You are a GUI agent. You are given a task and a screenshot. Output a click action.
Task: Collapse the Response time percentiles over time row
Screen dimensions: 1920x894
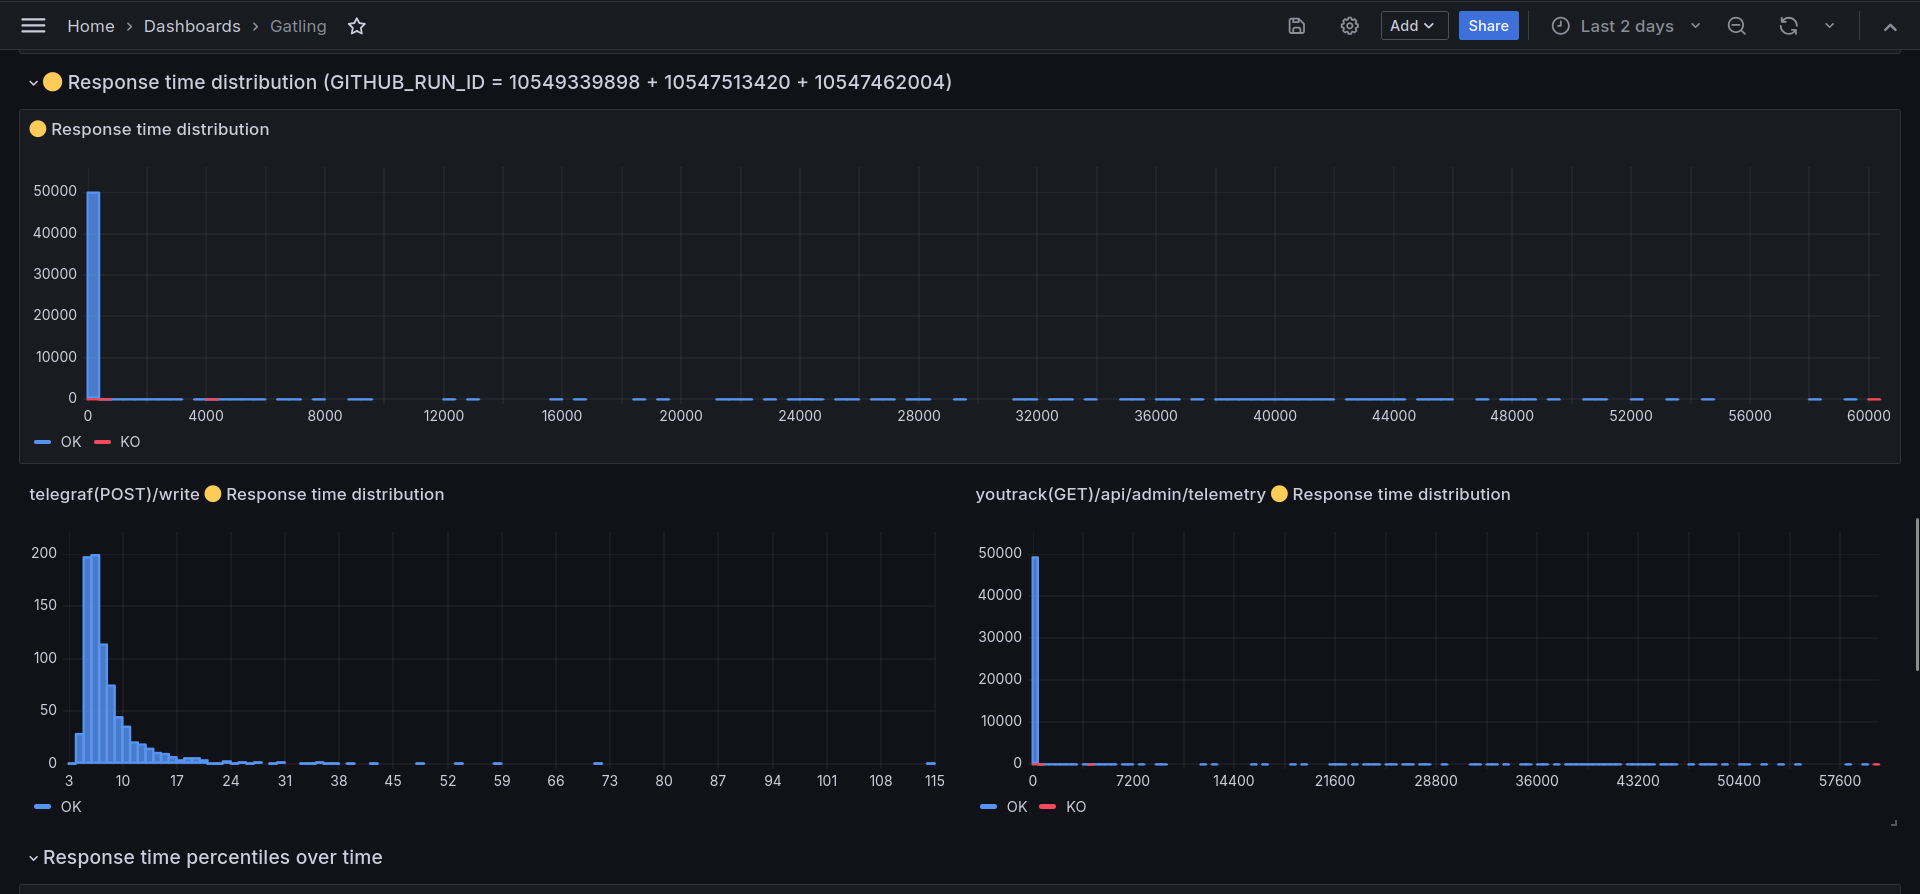coord(33,858)
